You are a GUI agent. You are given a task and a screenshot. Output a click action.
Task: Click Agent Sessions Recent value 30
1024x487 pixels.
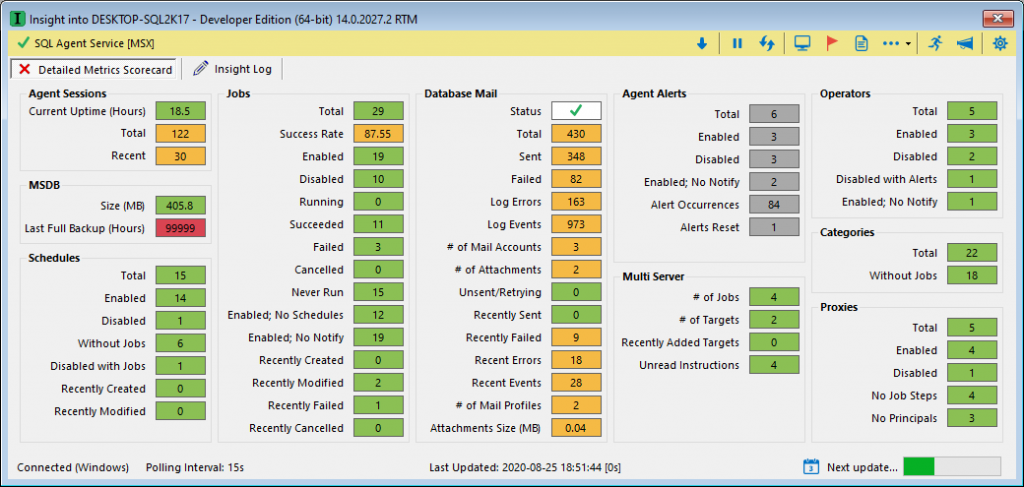click(180, 156)
